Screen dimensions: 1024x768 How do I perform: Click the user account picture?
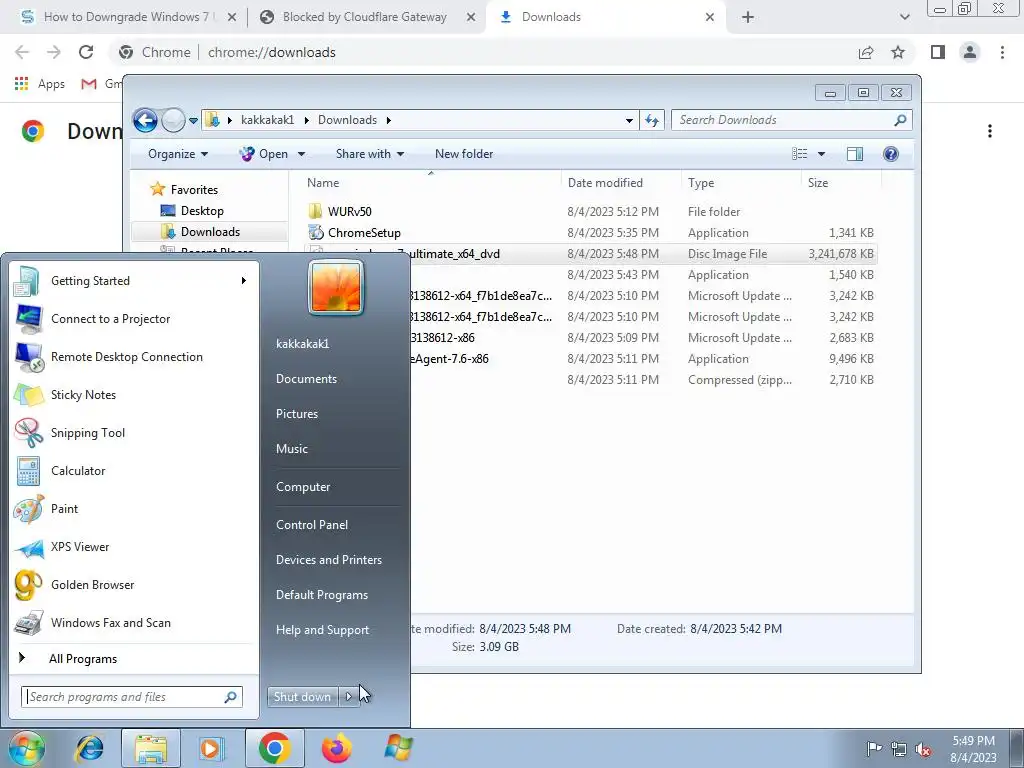[336, 287]
